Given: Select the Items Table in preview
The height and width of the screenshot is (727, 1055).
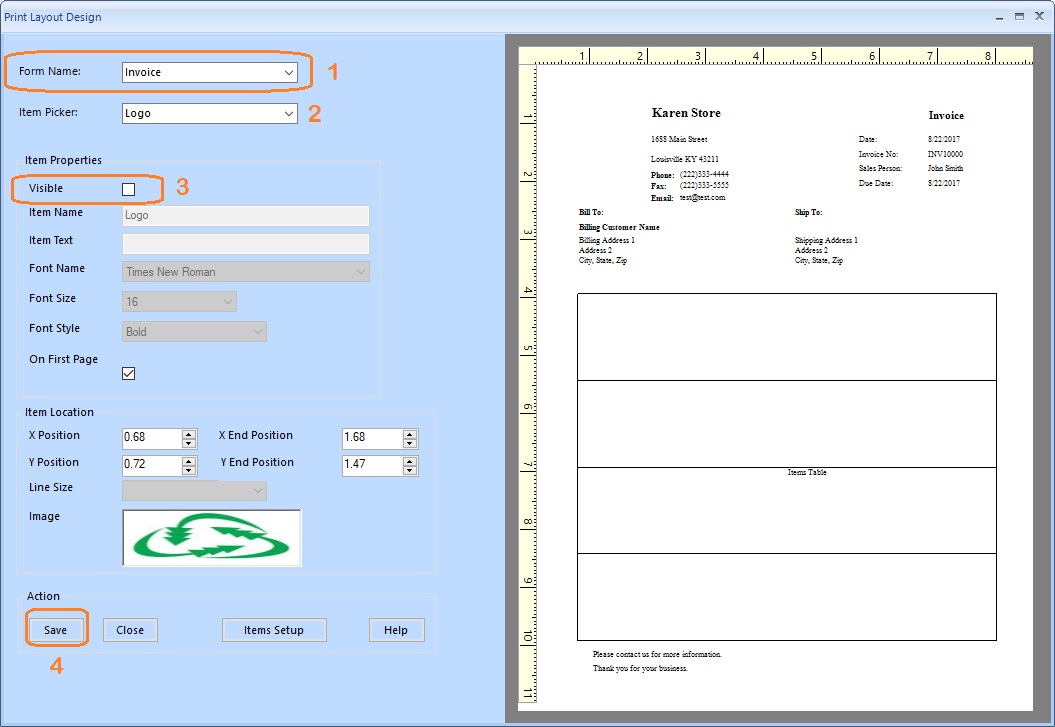Looking at the screenshot, I should tap(806, 472).
